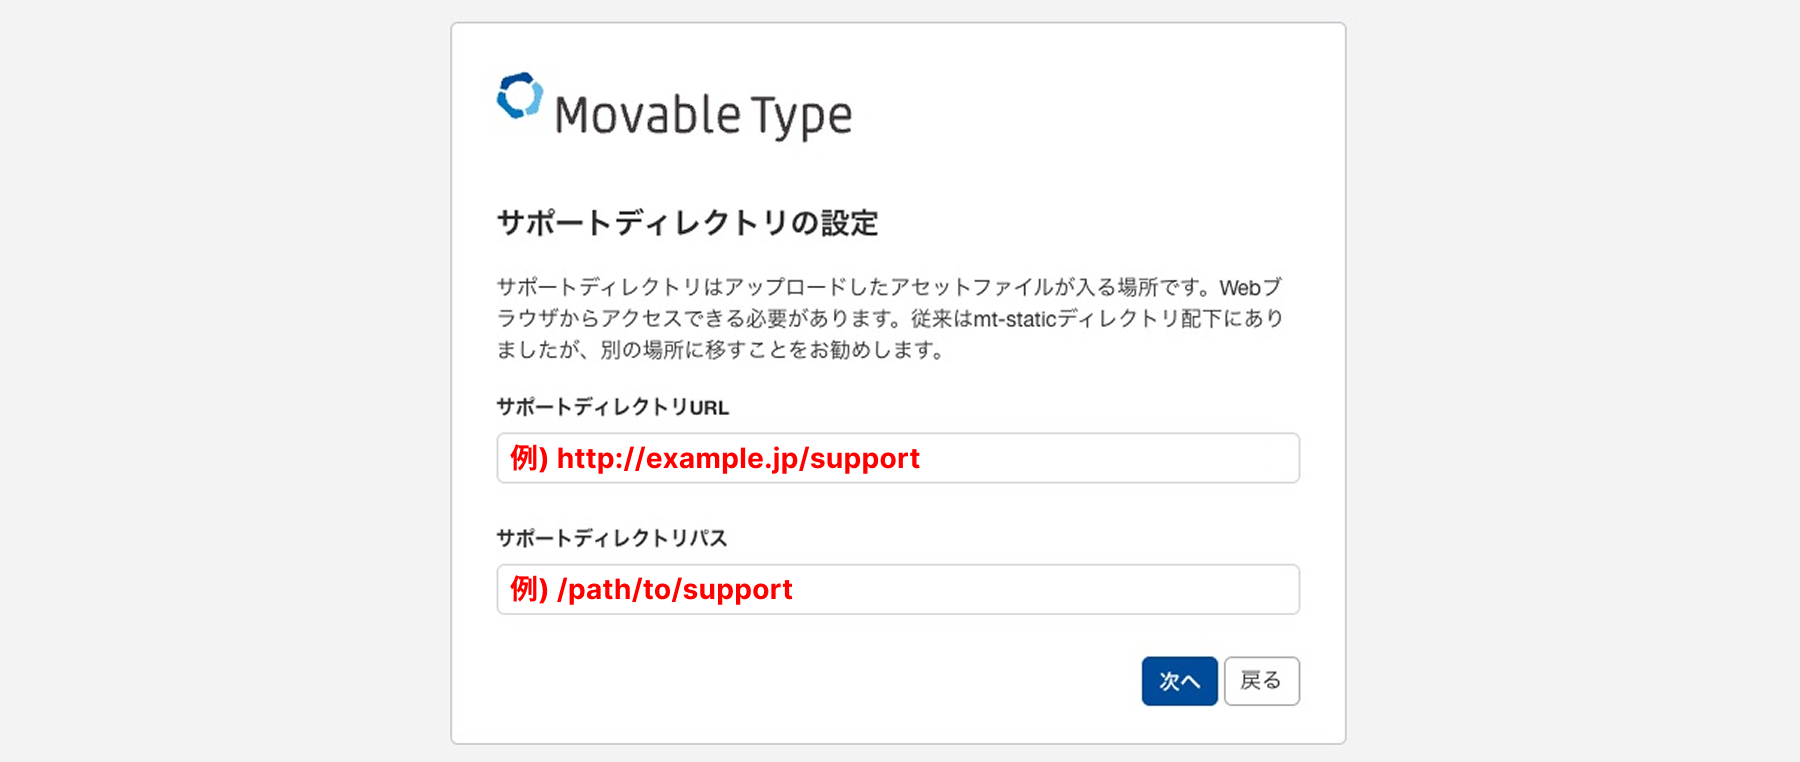Image resolution: width=1800 pixels, height=762 pixels.
Task: Click the word "Web" in the description
Action: pos(1240,288)
